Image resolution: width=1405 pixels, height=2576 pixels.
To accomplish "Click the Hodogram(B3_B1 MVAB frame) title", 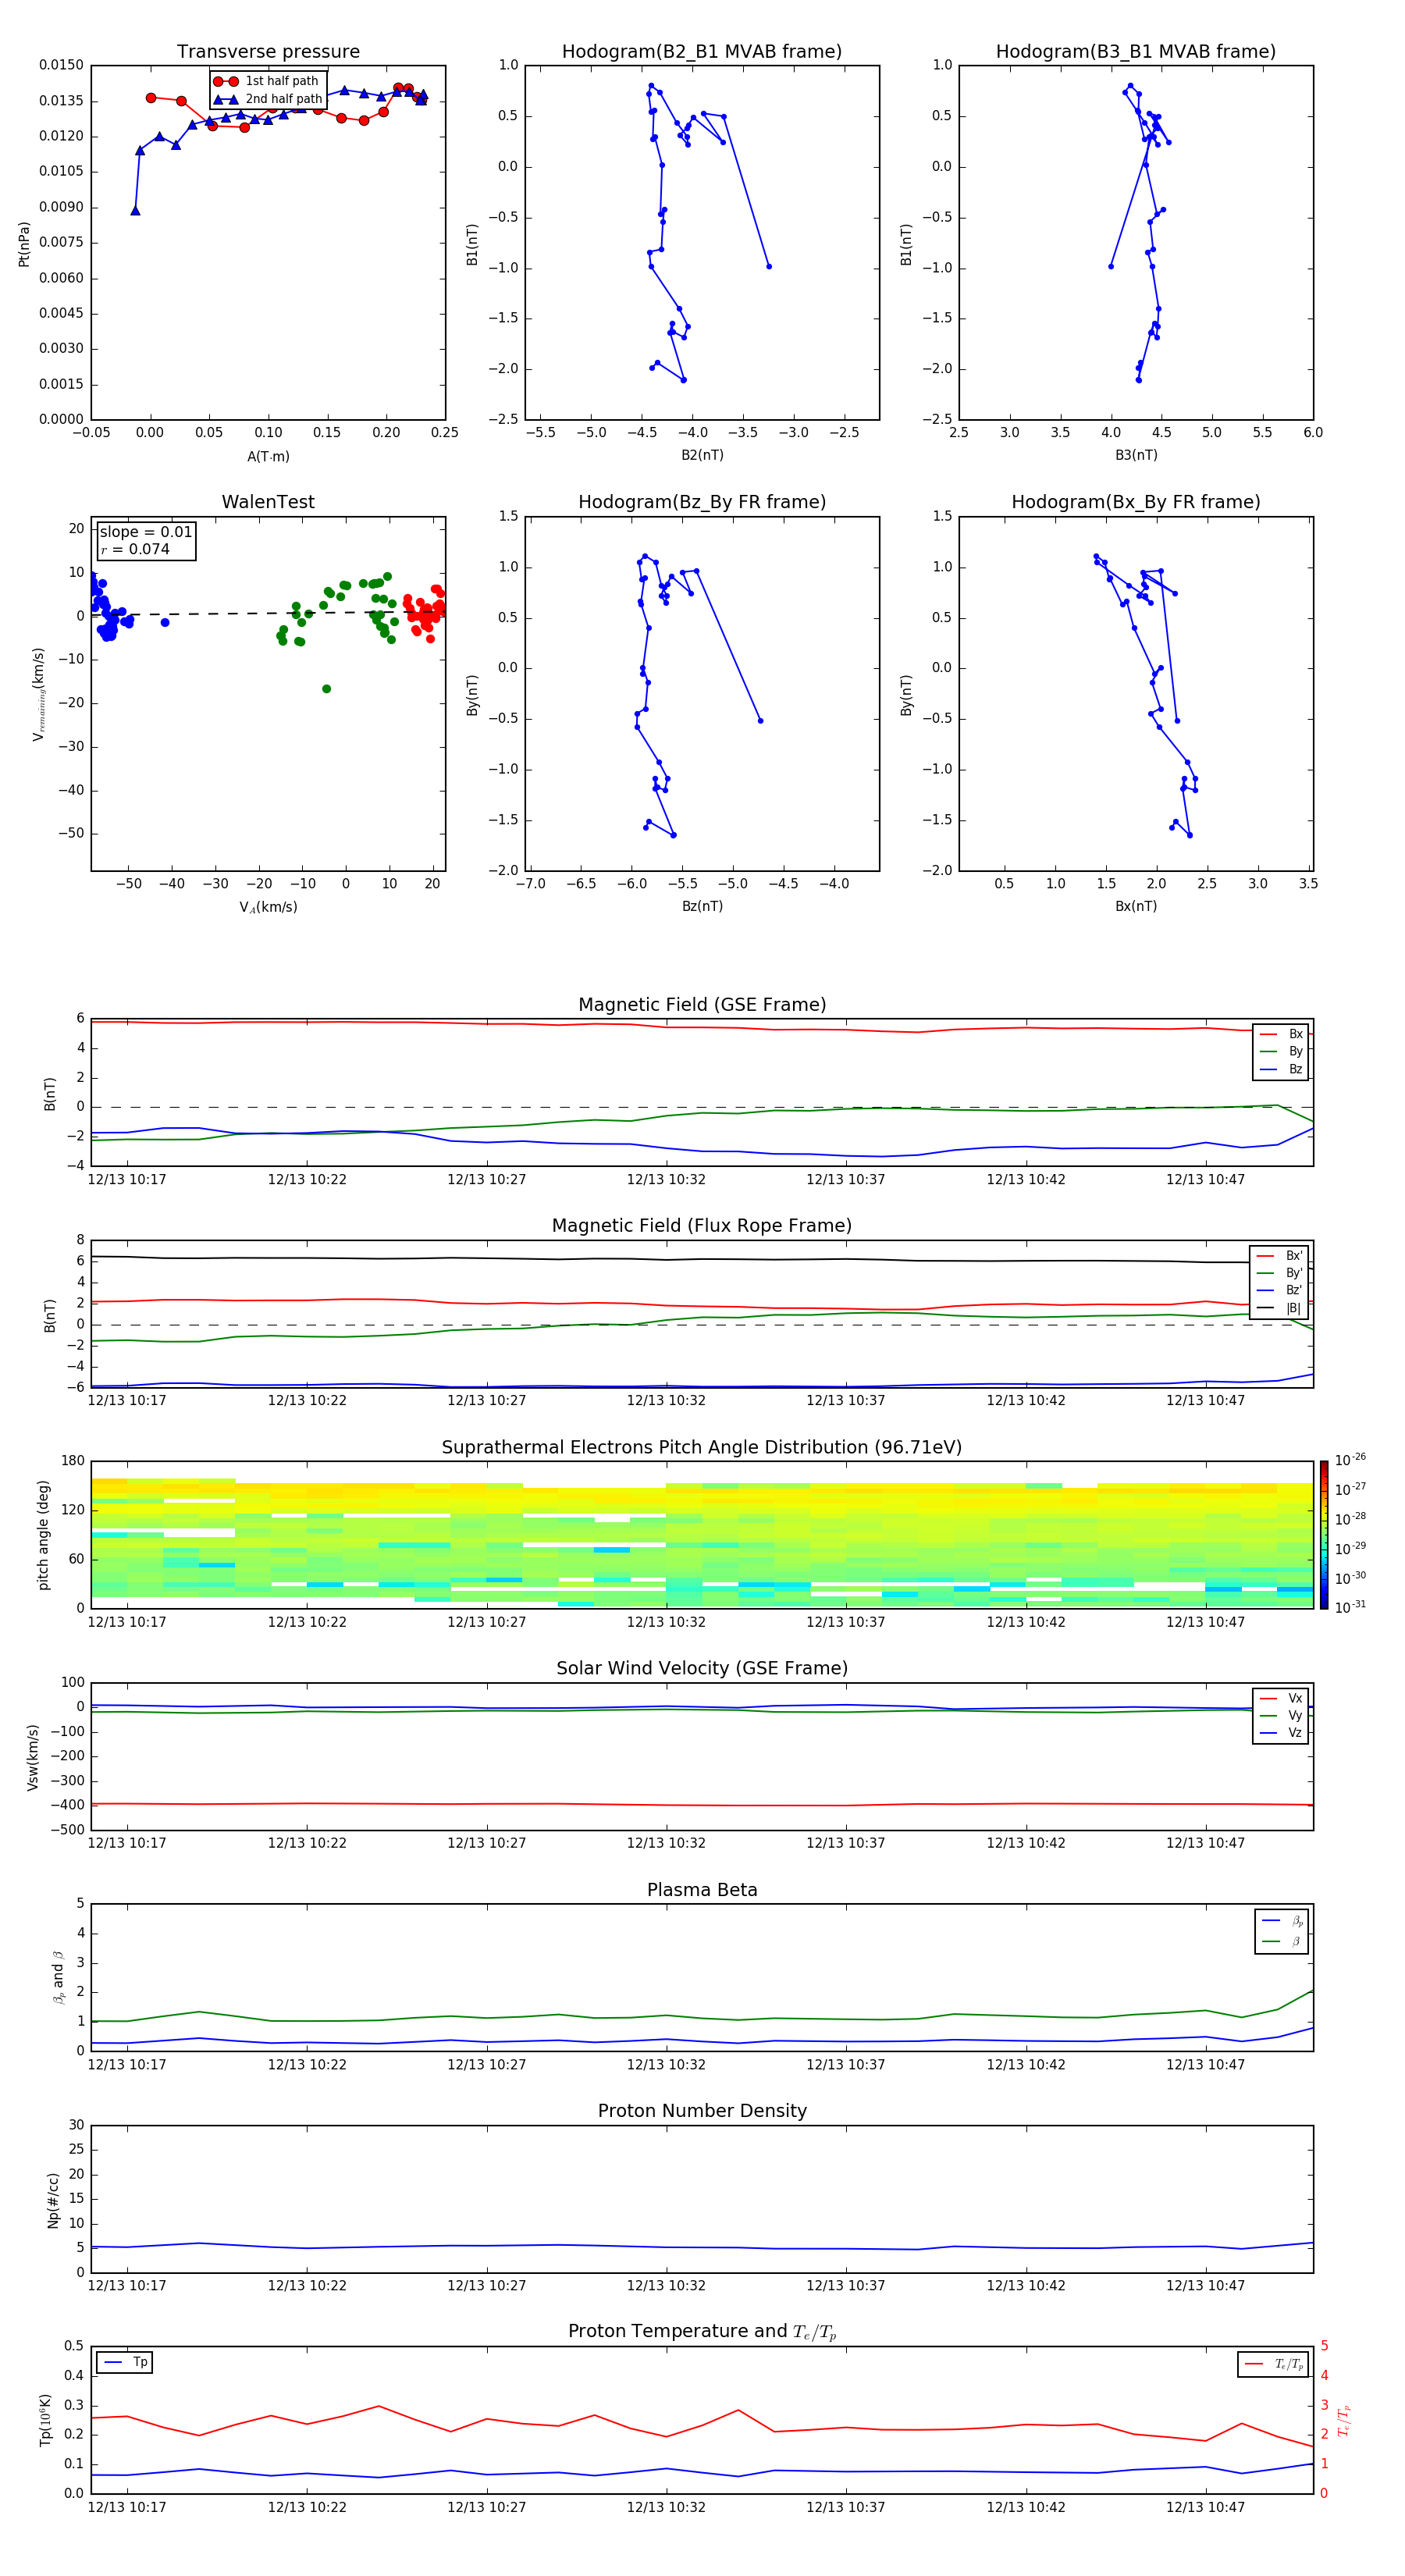I will (1136, 52).
